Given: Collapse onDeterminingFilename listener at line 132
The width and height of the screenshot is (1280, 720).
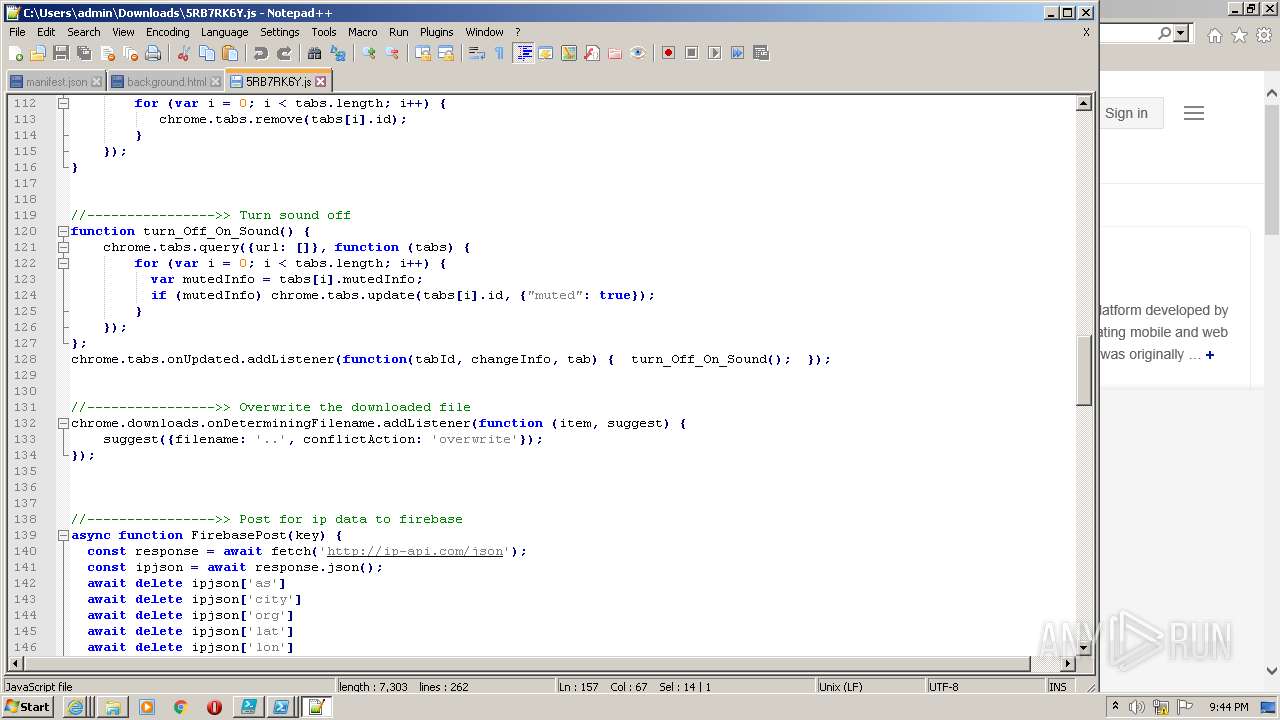Looking at the screenshot, I should (x=63, y=423).
